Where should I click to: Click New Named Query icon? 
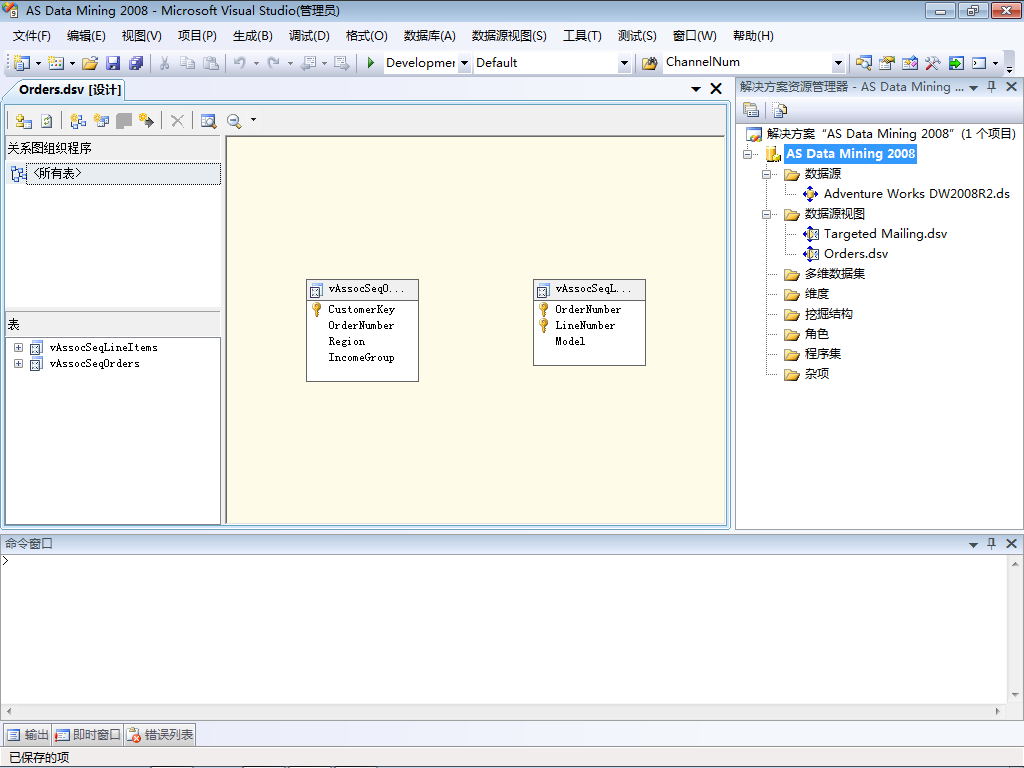coord(101,121)
